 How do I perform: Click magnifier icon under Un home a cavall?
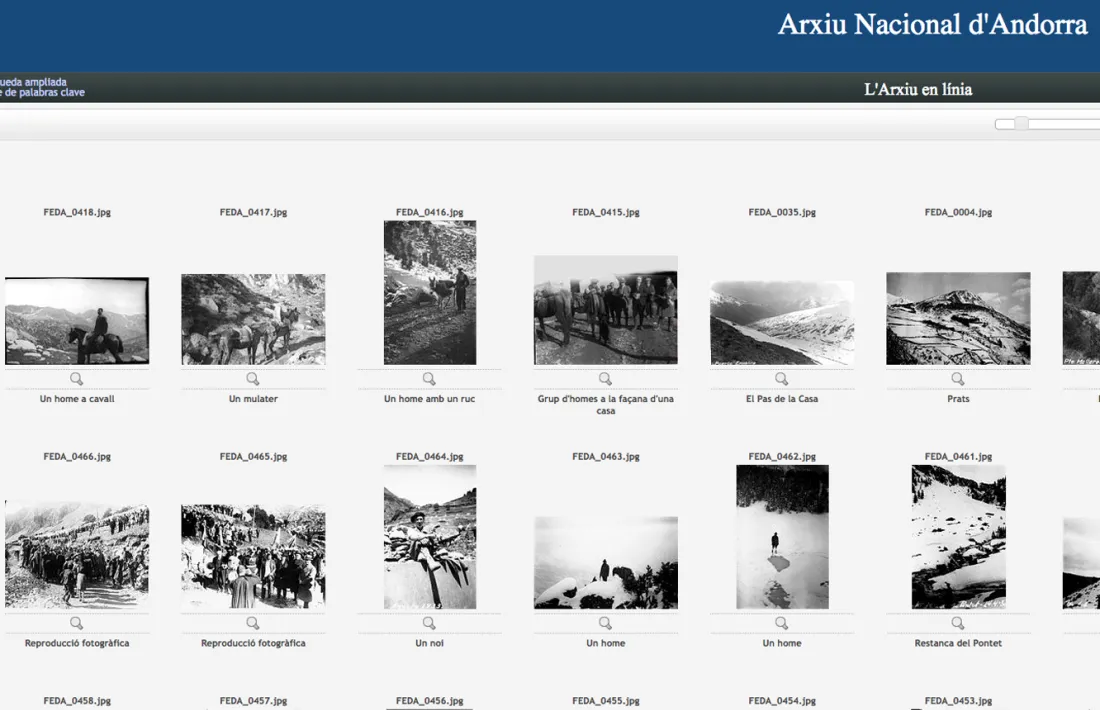pyautogui.click(x=76, y=379)
